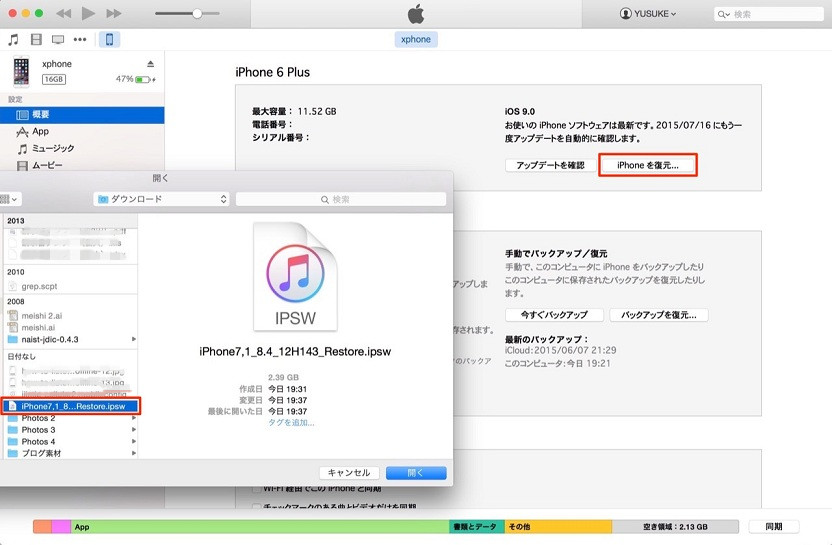This screenshot has width=832, height=545.
Task: Click タグを追加 link
Action: click(291, 422)
